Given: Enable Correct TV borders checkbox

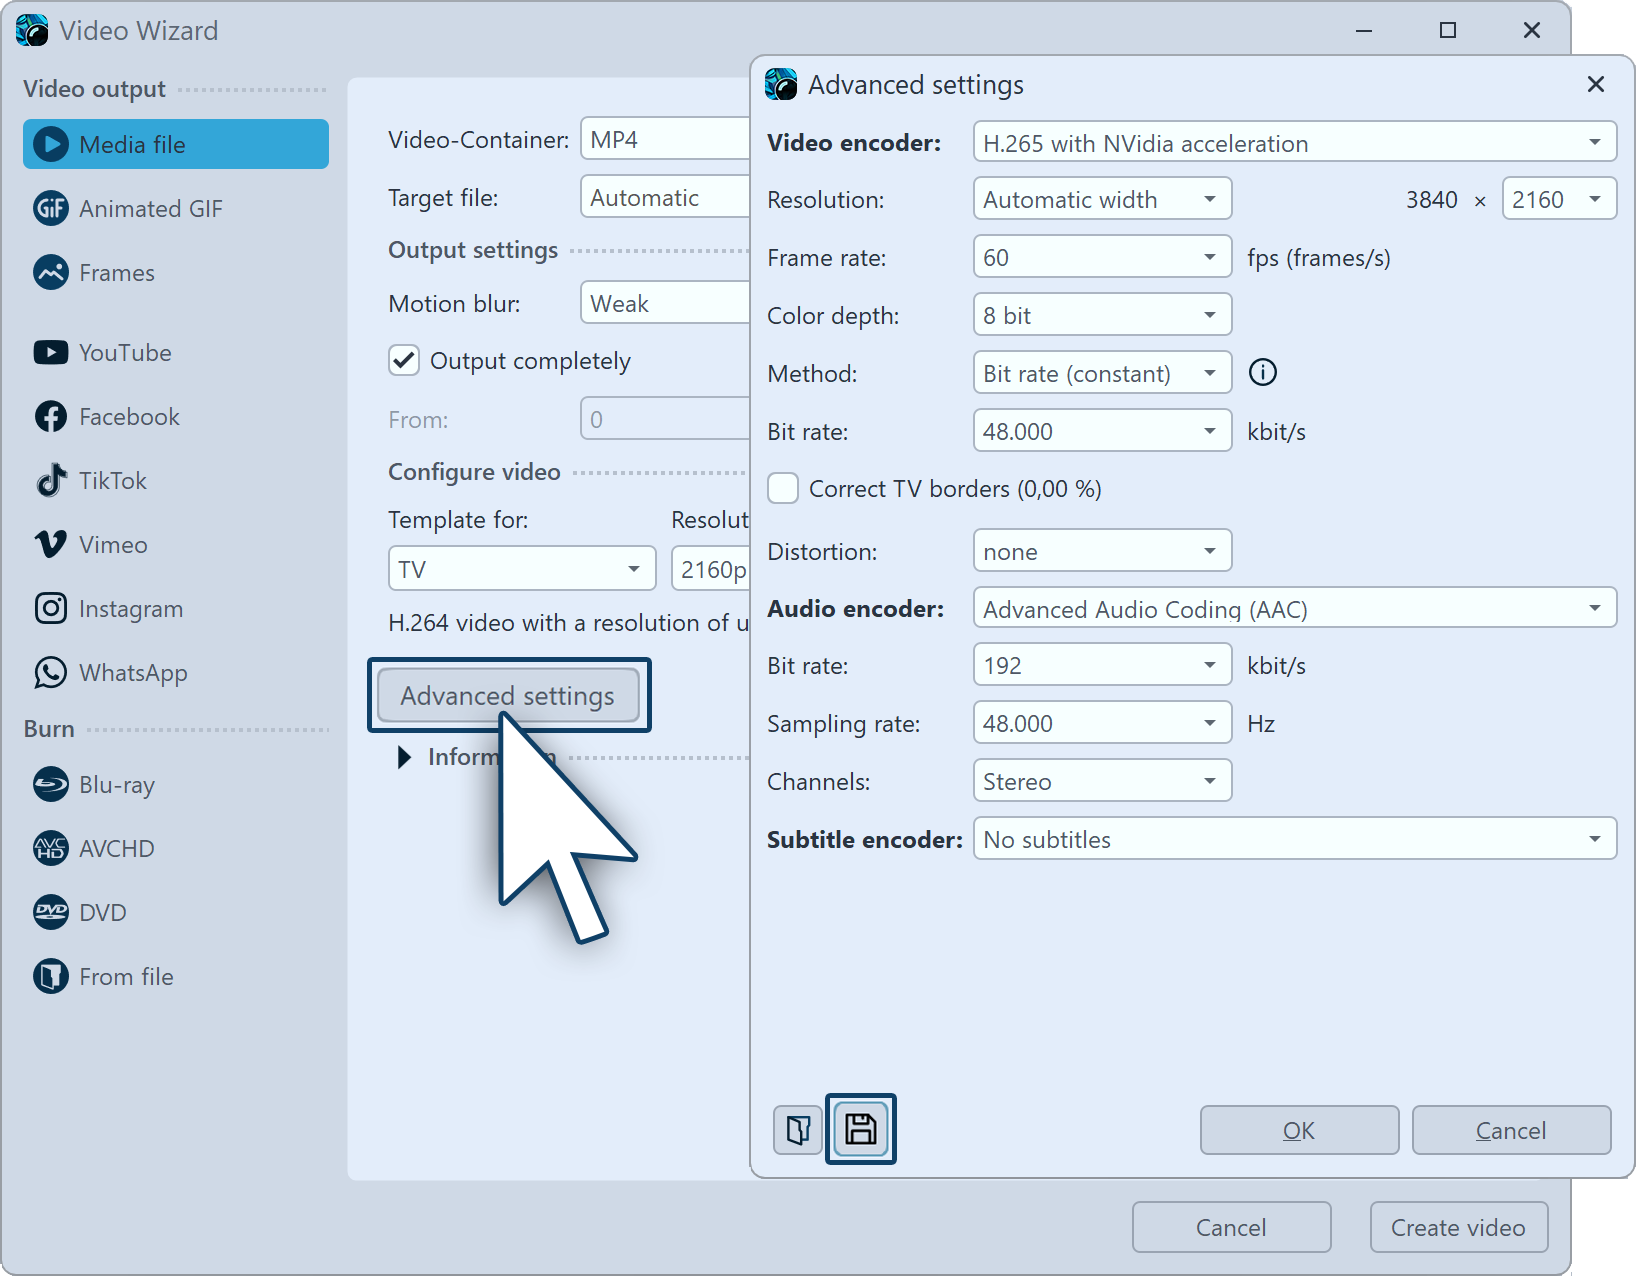Looking at the screenshot, I should click(783, 489).
